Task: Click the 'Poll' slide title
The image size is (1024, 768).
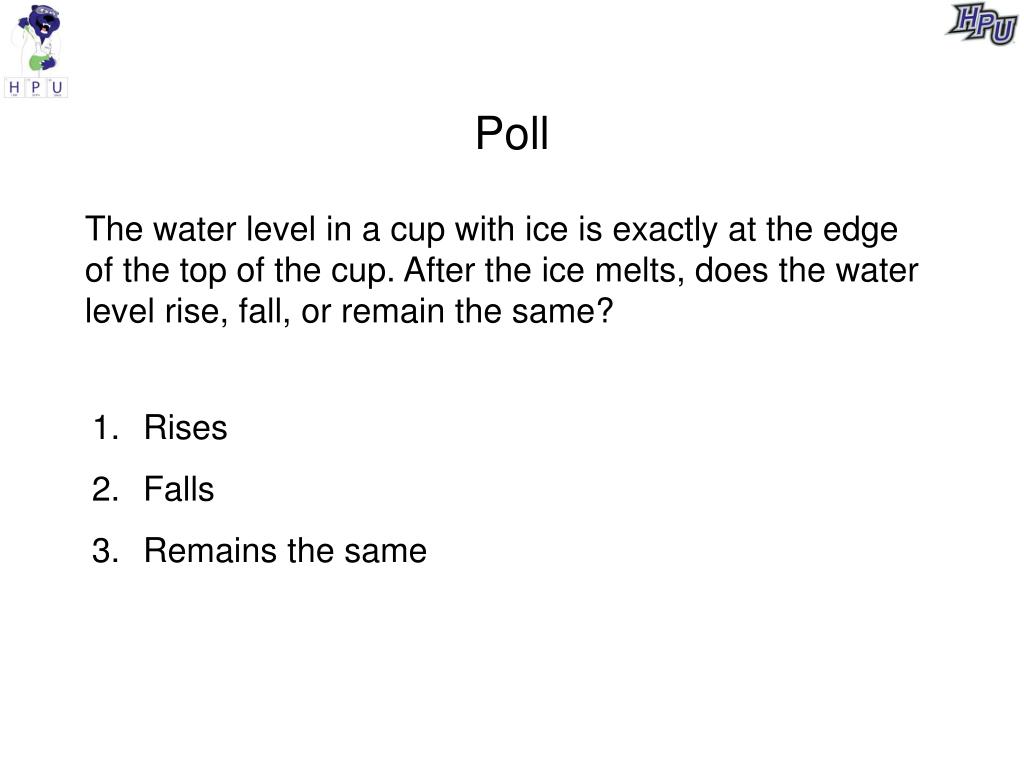Action: 512,134
